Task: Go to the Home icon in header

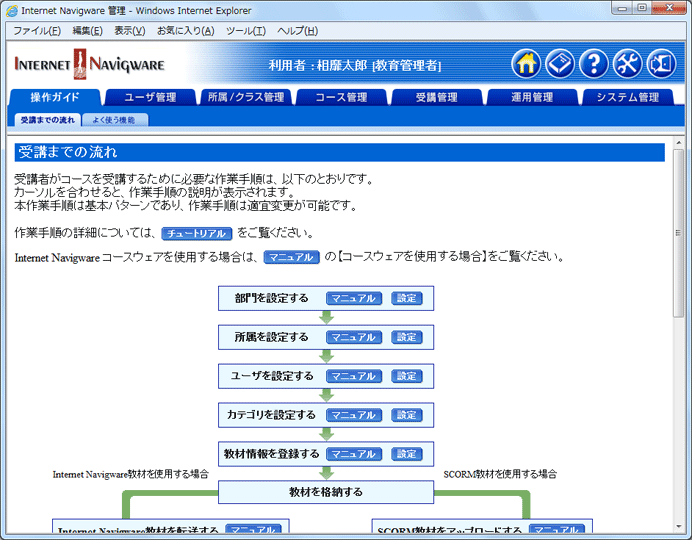Action: point(526,64)
